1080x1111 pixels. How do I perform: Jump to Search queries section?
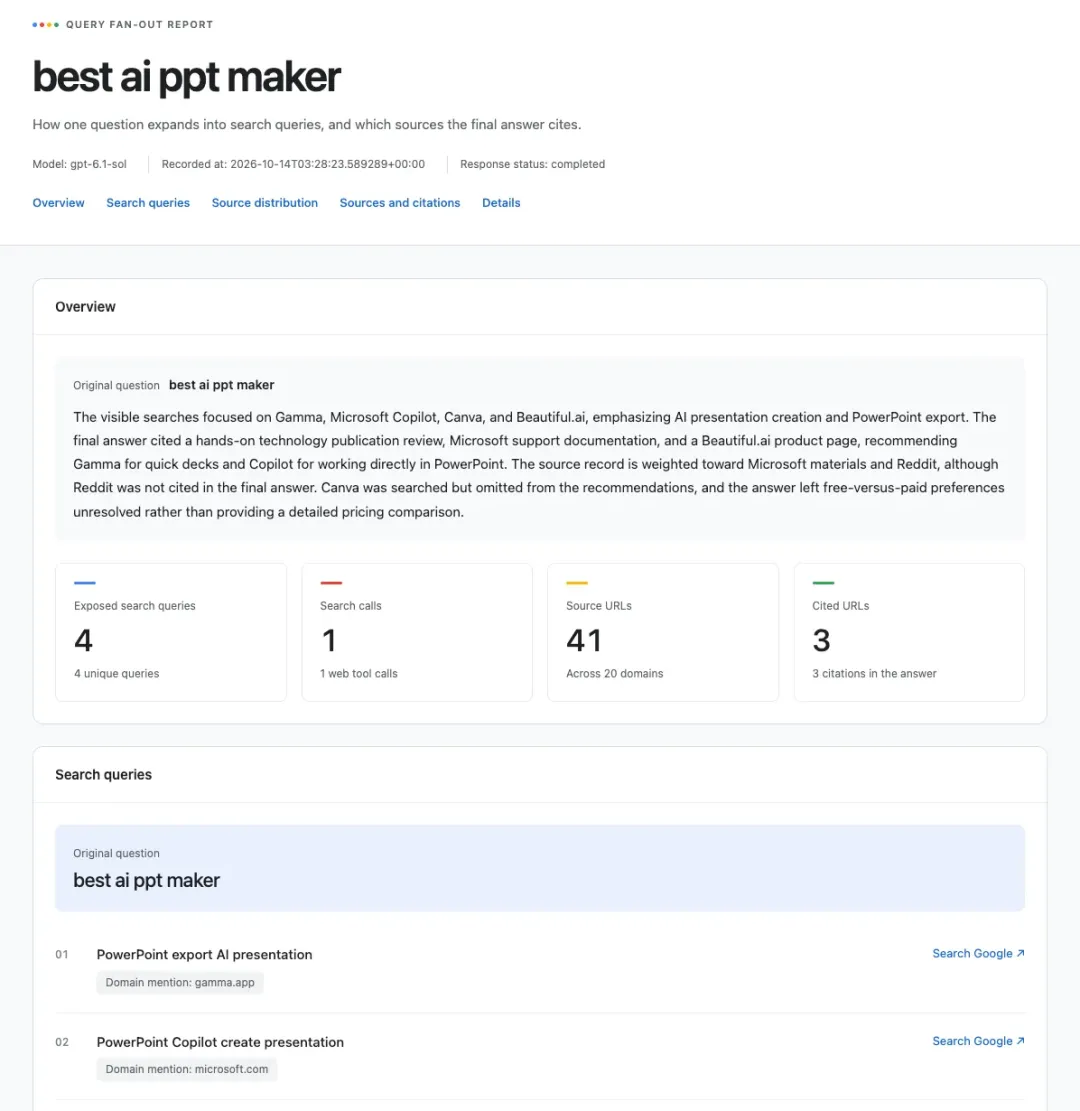[x=148, y=203]
